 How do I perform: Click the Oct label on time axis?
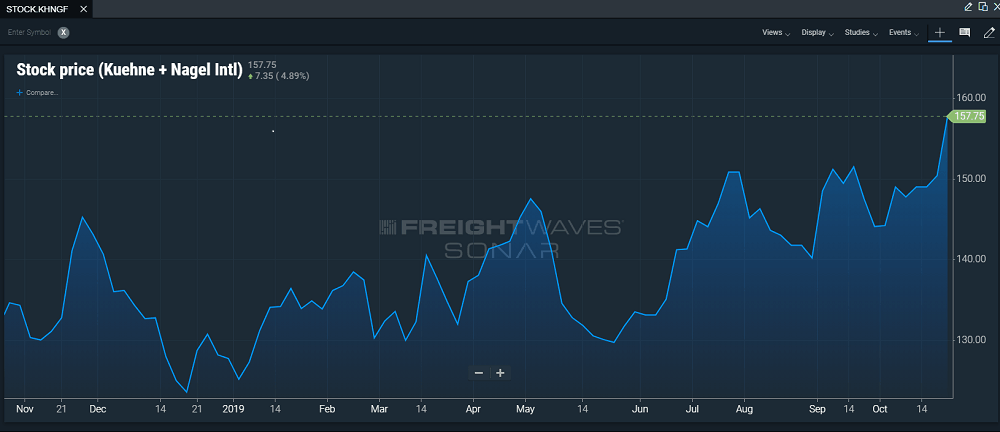pos(880,408)
